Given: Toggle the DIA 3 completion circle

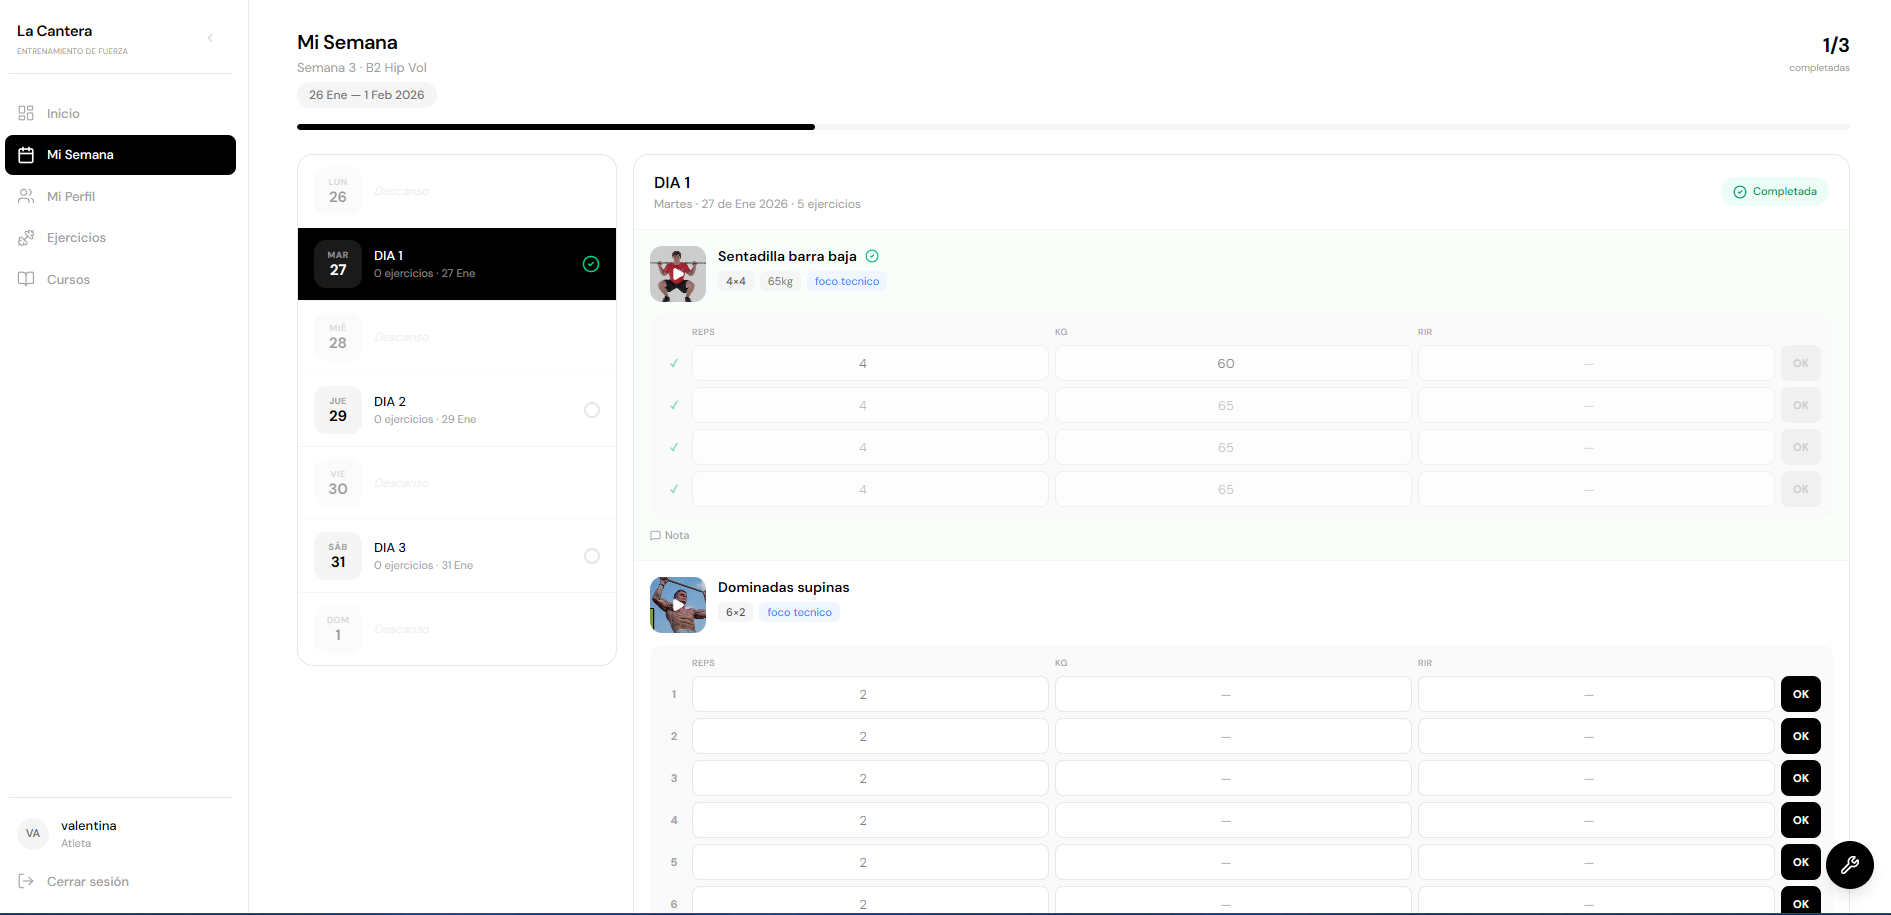Looking at the screenshot, I should (x=592, y=556).
